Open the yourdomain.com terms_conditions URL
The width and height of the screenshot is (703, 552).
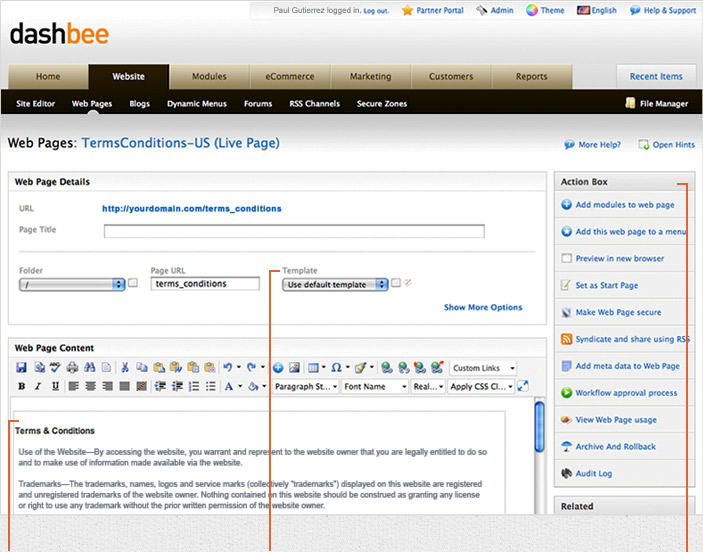coord(192,209)
